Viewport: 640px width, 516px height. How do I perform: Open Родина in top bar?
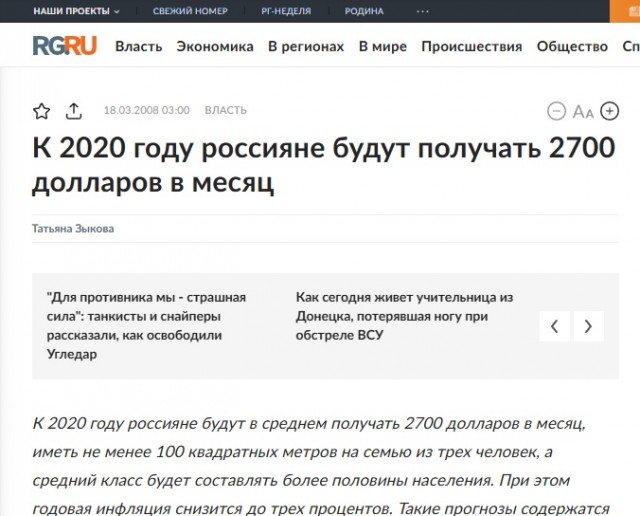[x=364, y=11]
